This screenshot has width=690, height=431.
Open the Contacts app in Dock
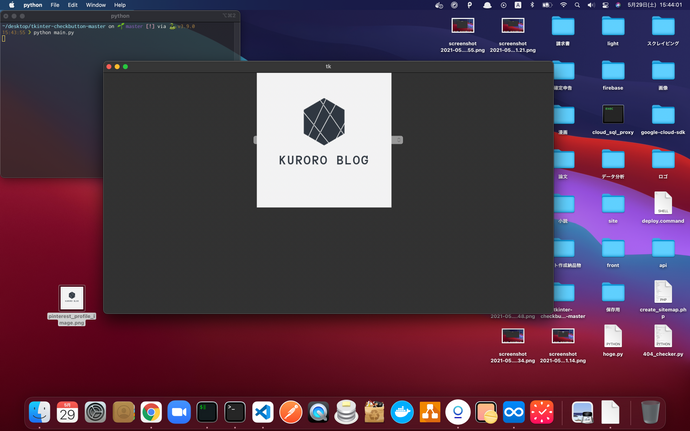click(123, 412)
